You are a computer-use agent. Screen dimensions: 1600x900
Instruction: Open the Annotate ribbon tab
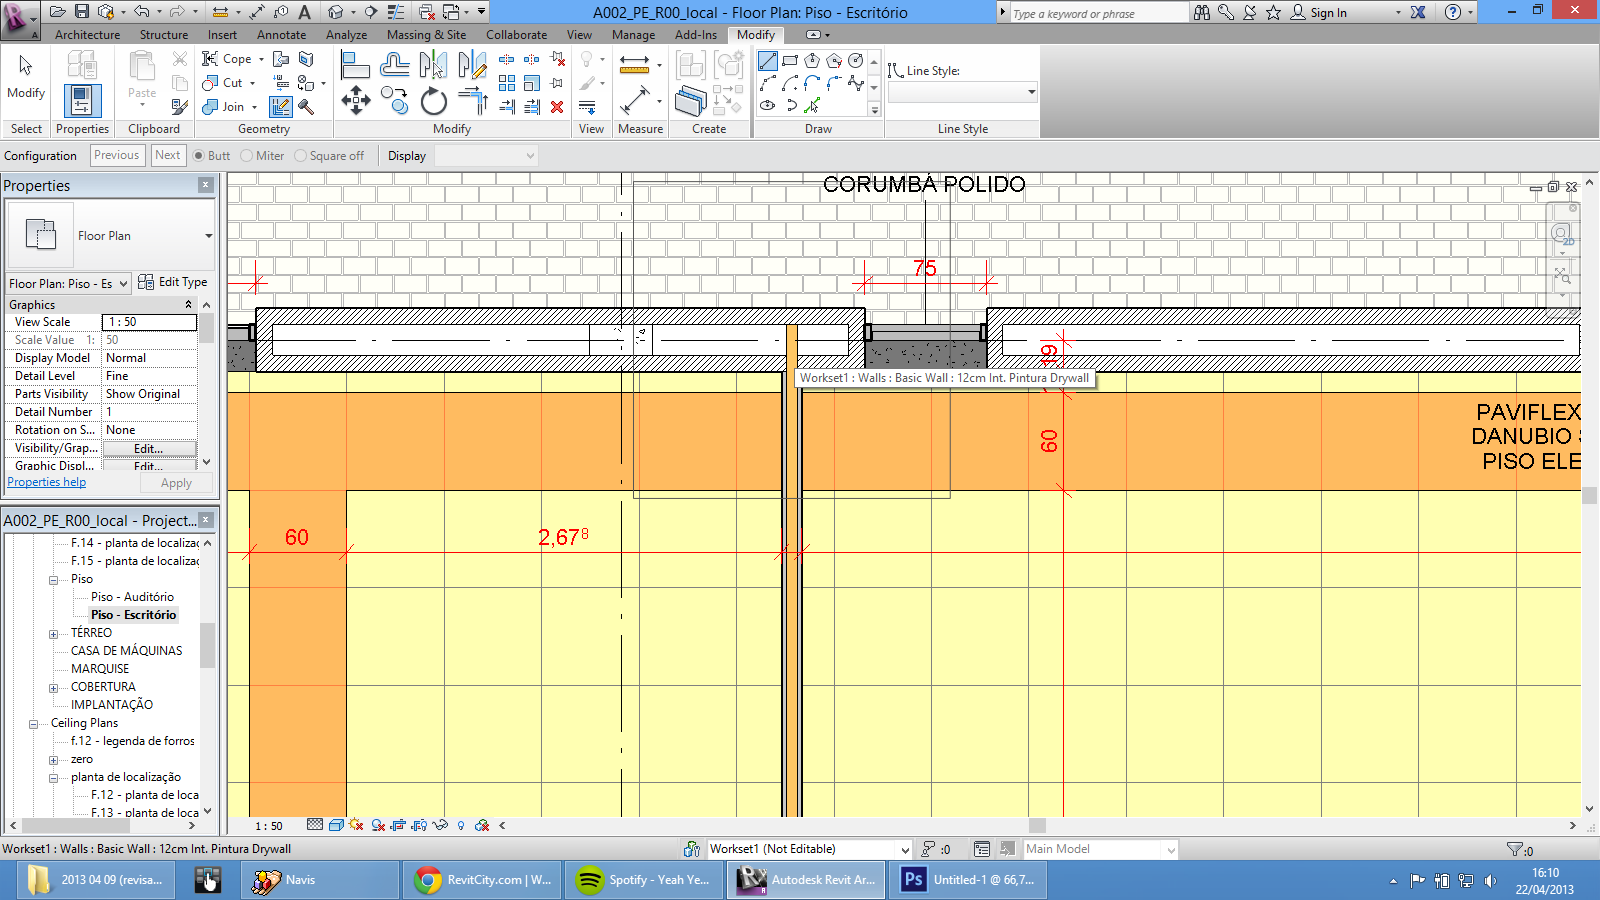coord(281,35)
